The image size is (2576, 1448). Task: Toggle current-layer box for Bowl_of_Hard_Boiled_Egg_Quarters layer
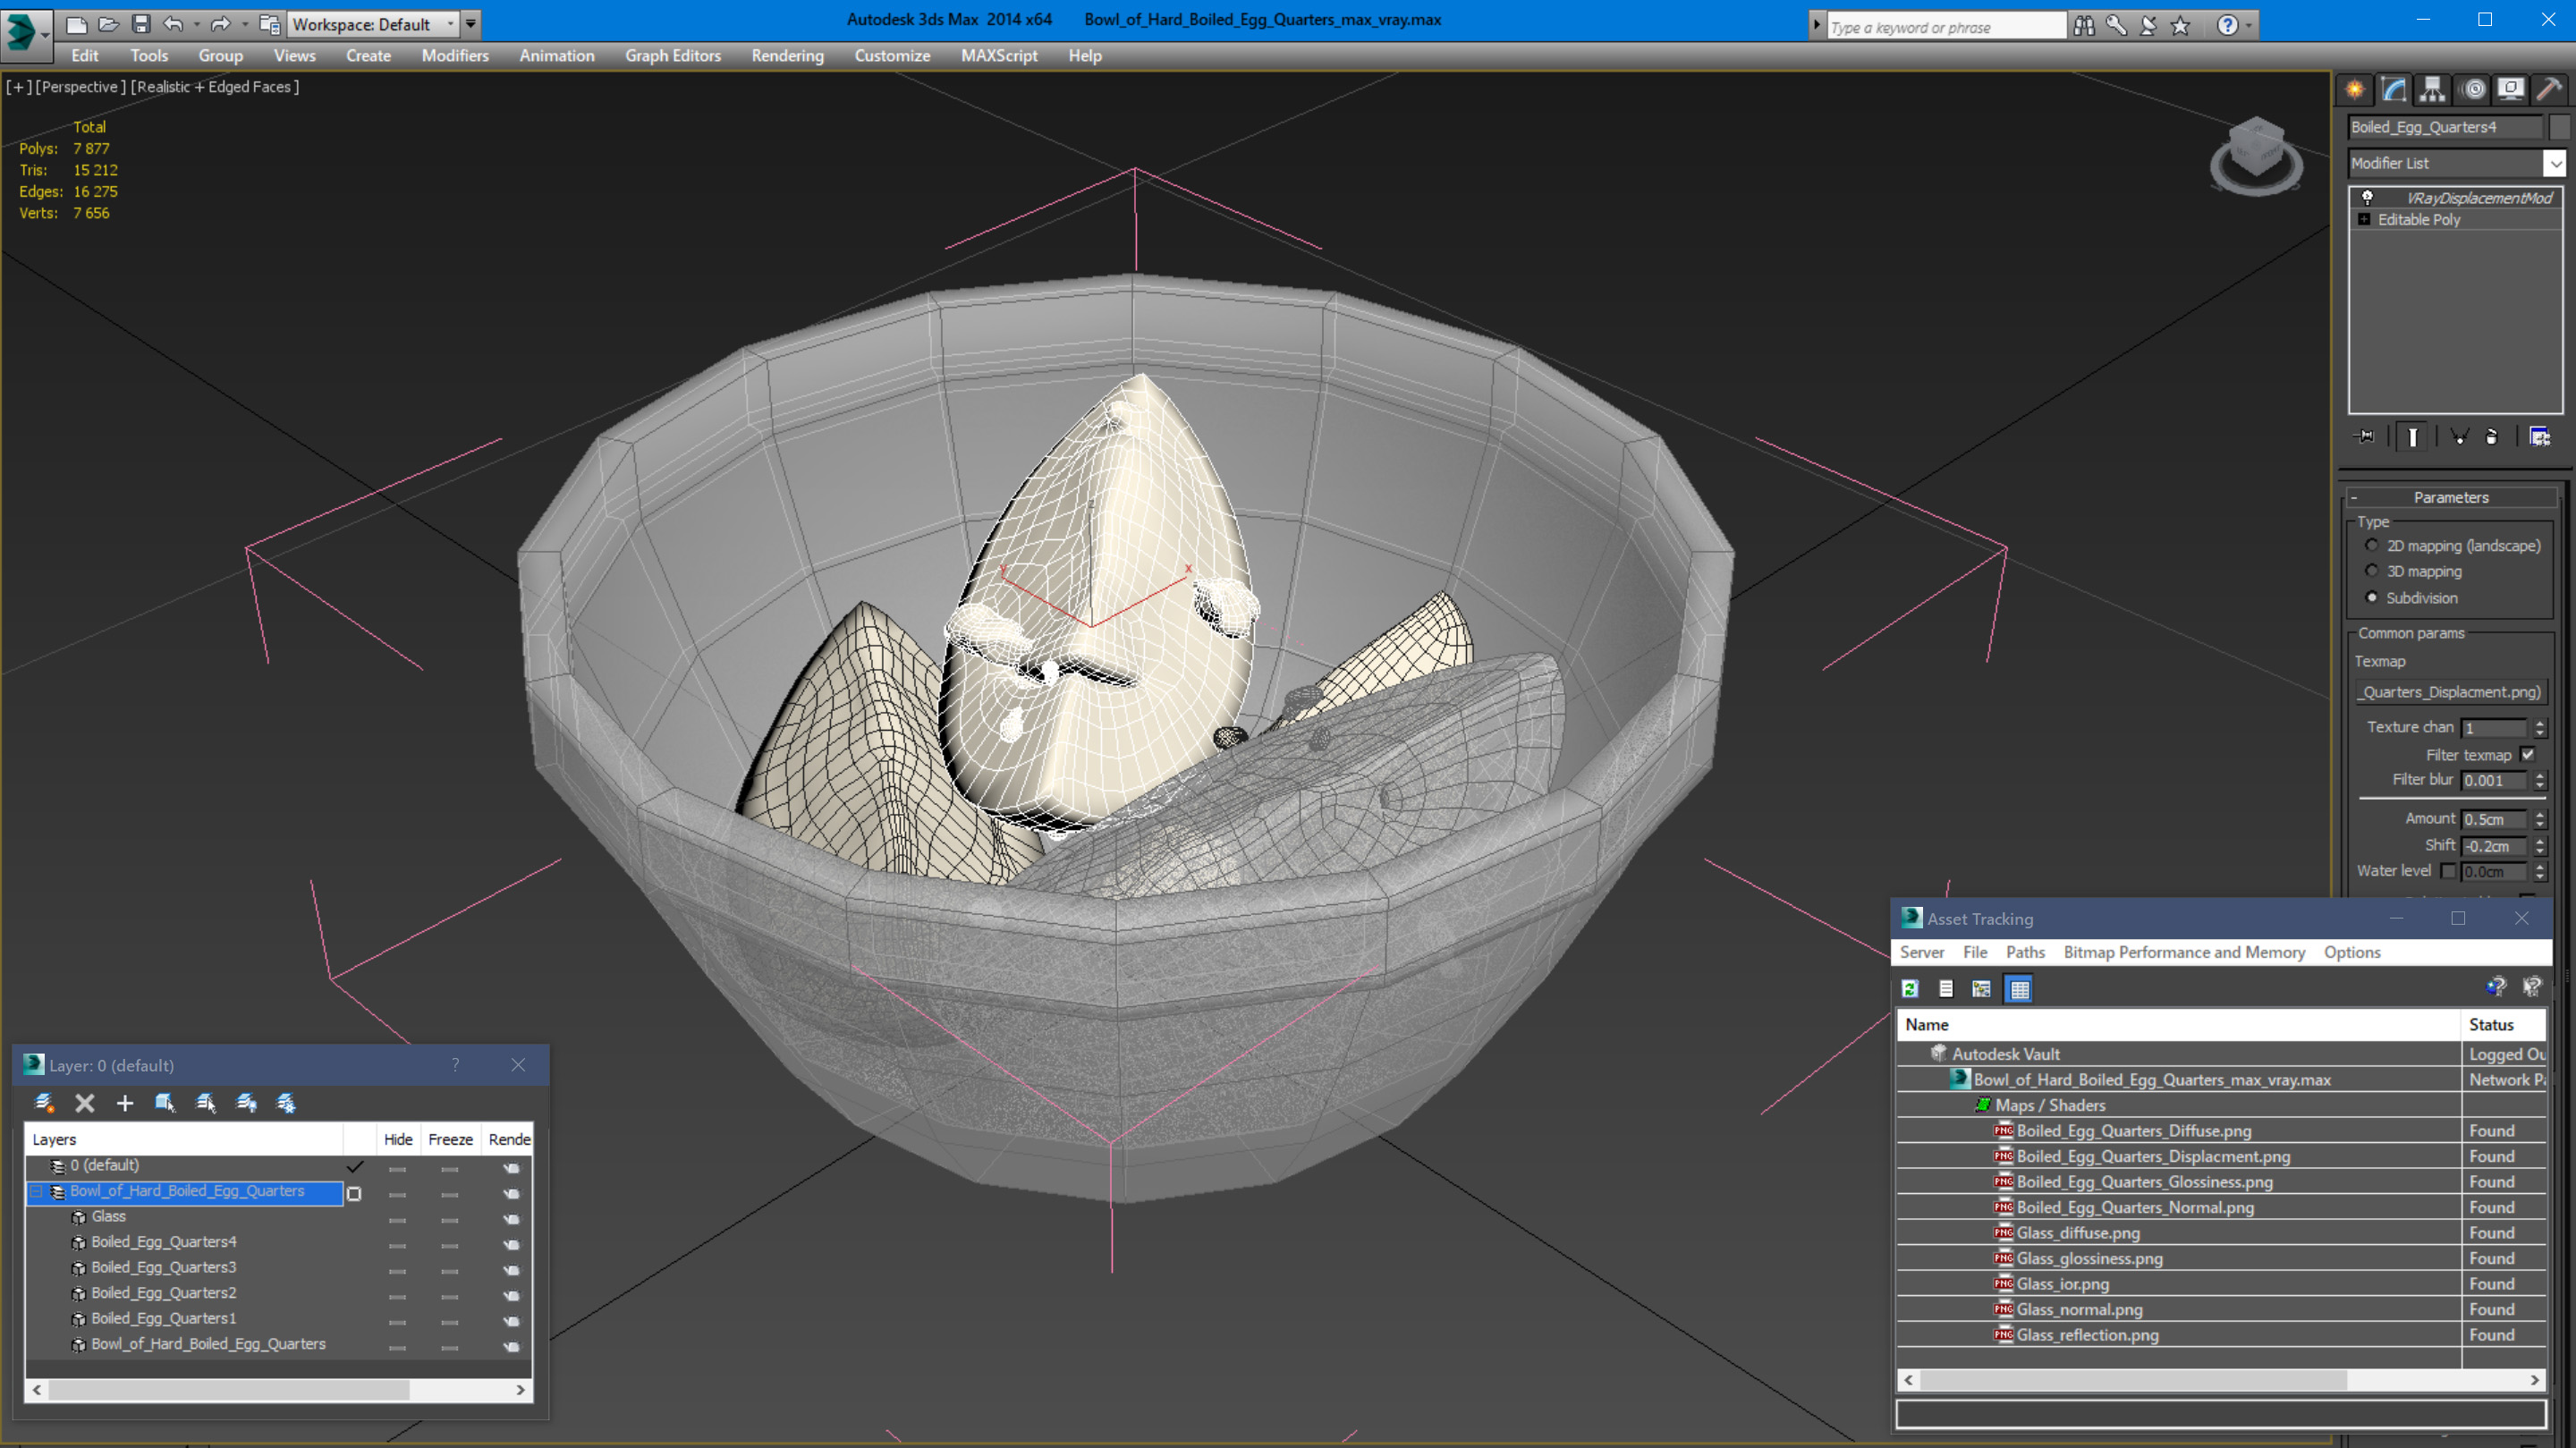pos(354,1193)
